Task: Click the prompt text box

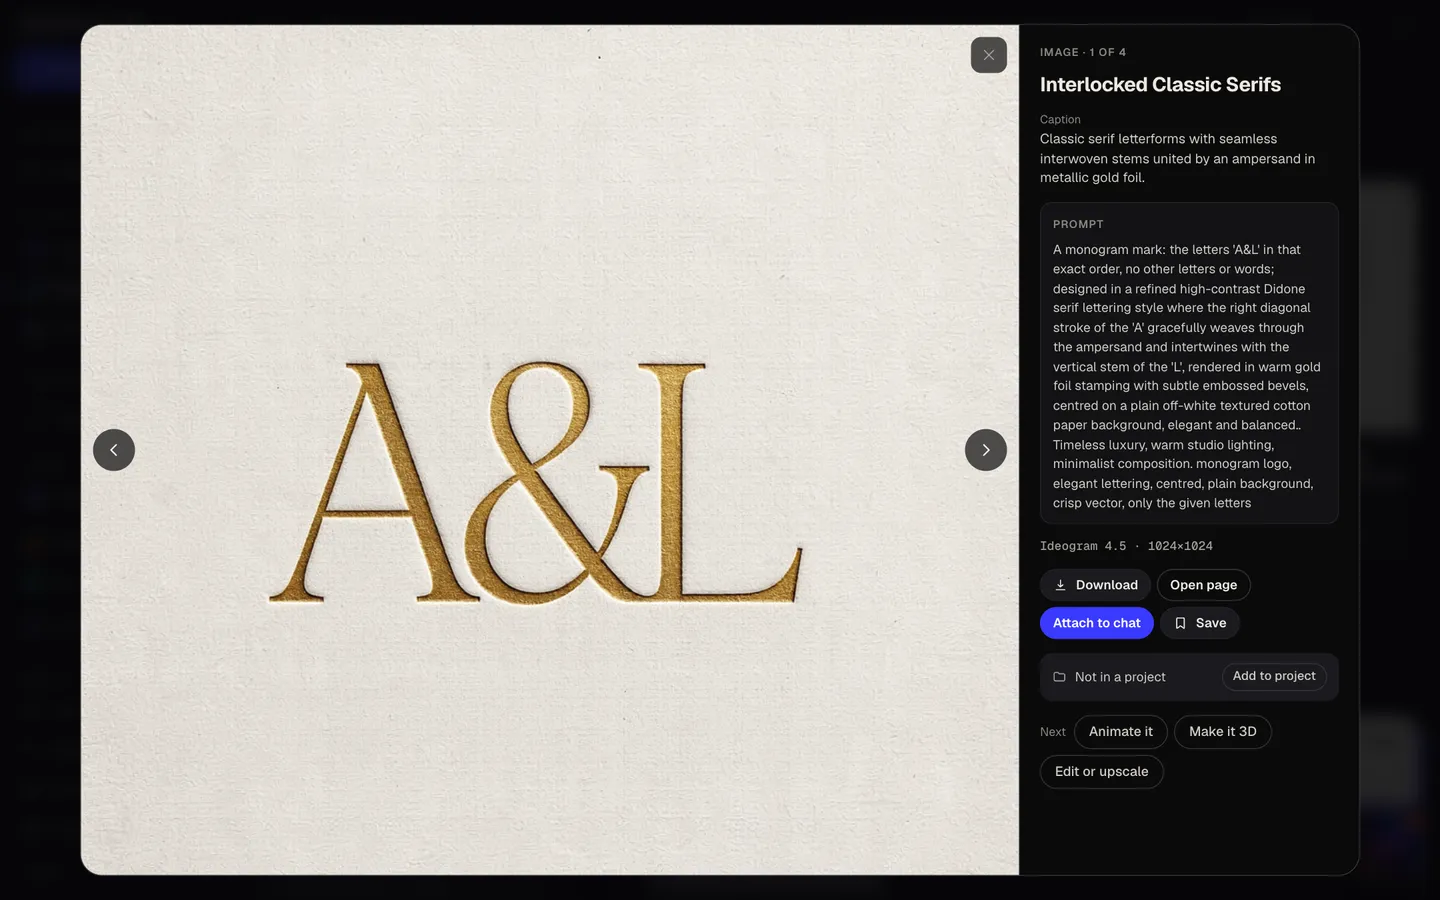Action: point(1189,363)
